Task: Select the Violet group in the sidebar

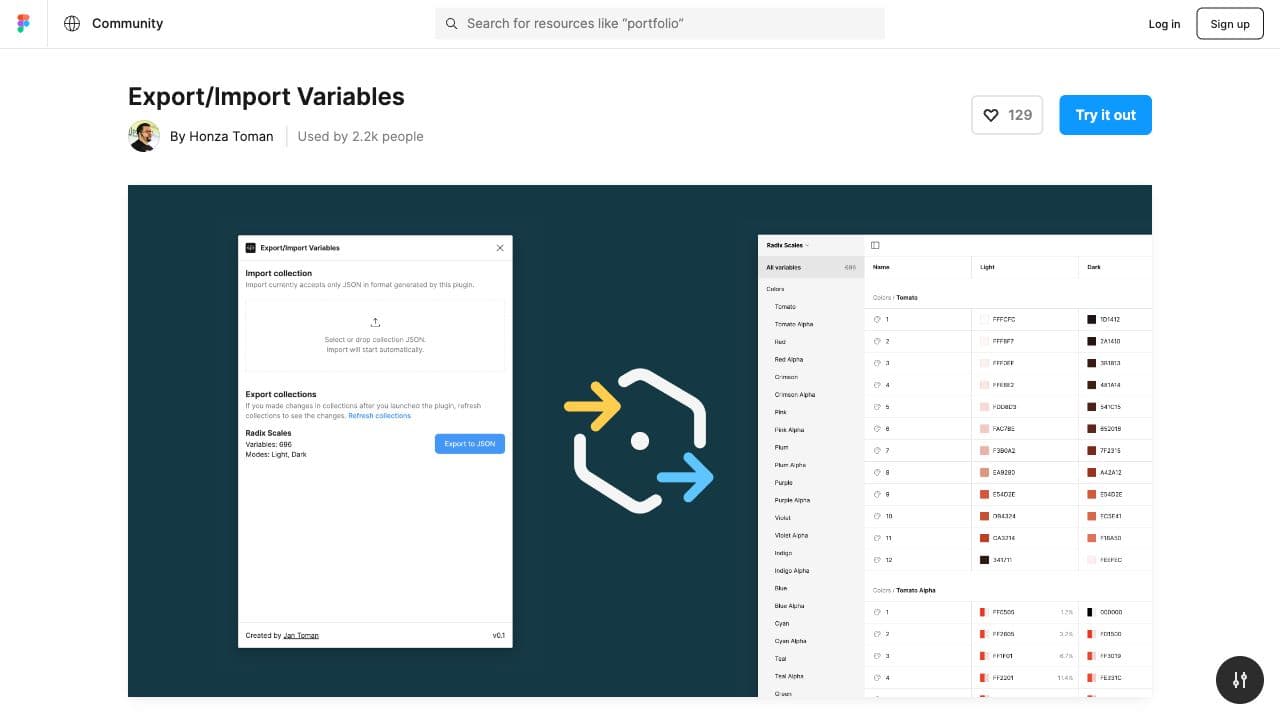Action: click(783, 518)
